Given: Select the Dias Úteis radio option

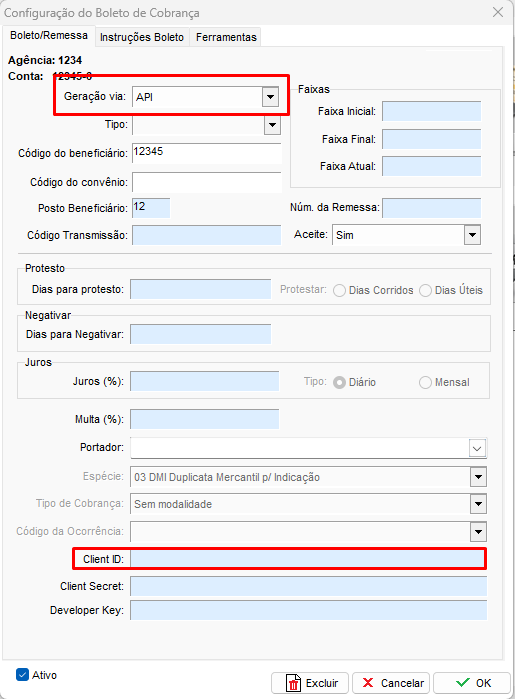Looking at the screenshot, I should point(425,291).
